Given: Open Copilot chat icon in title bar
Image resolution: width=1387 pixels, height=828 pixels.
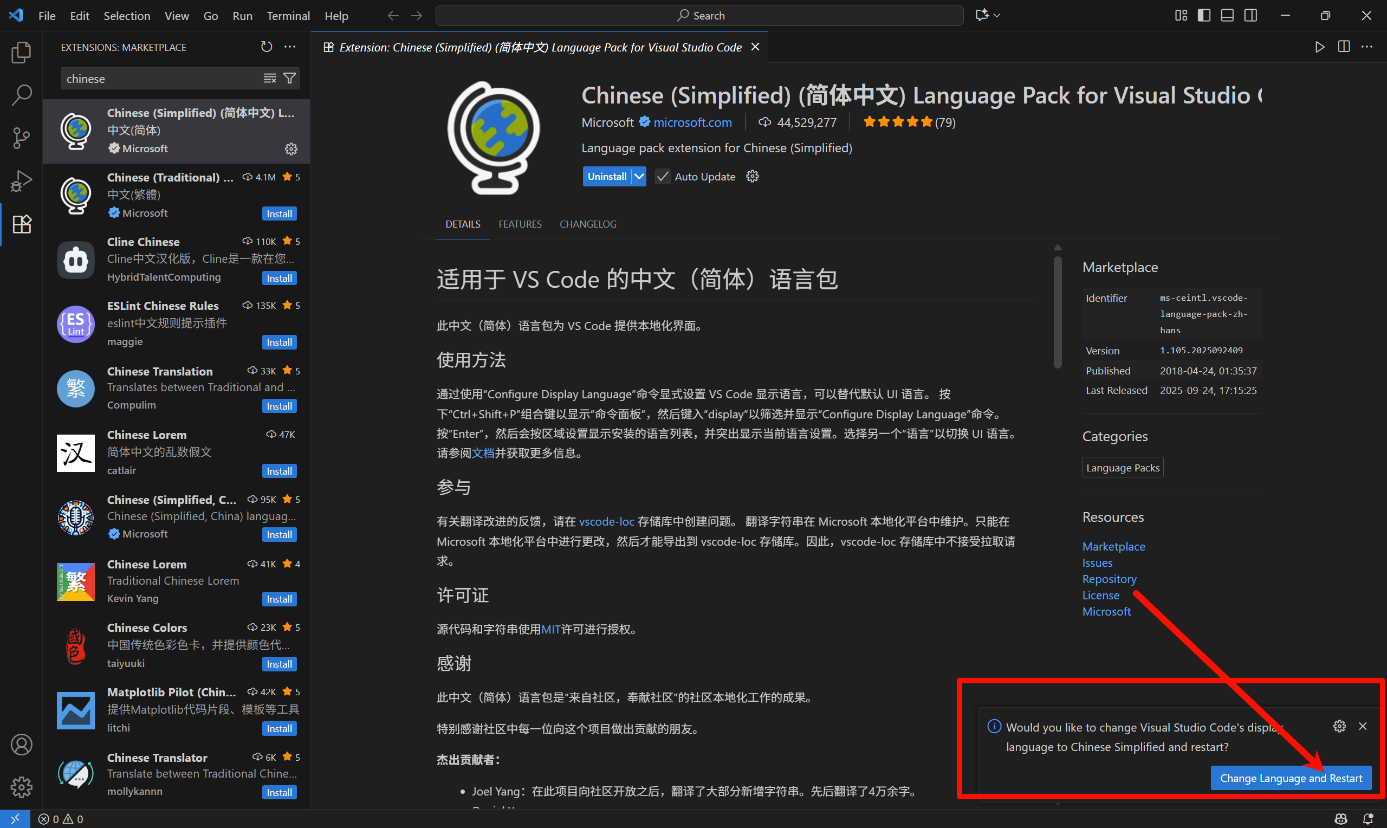Looking at the screenshot, I should 982,15.
